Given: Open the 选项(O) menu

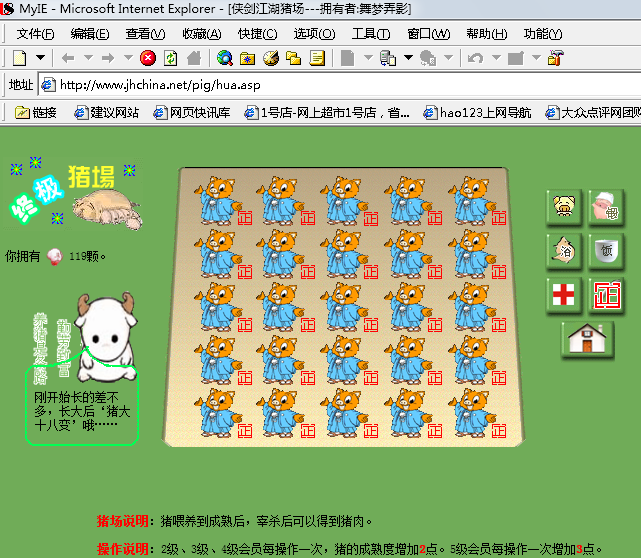Looking at the screenshot, I should tap(314, 34).
